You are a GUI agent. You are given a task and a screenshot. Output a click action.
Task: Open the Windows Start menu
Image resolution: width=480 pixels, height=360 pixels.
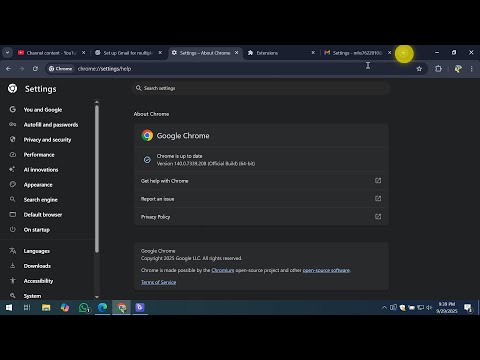point(9,308)
